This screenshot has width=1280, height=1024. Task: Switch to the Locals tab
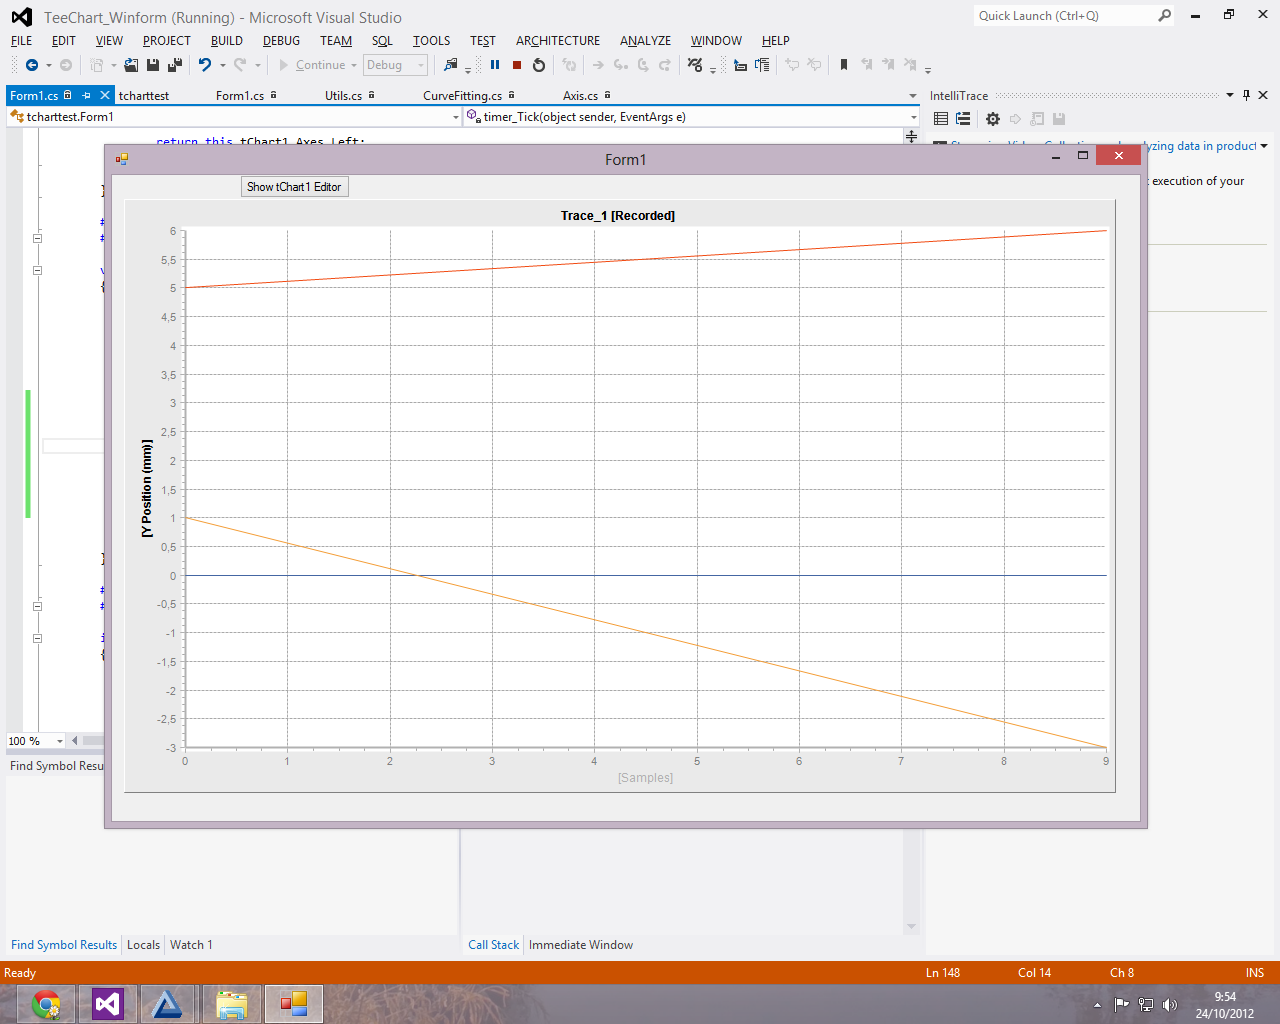tap(143, 945)
